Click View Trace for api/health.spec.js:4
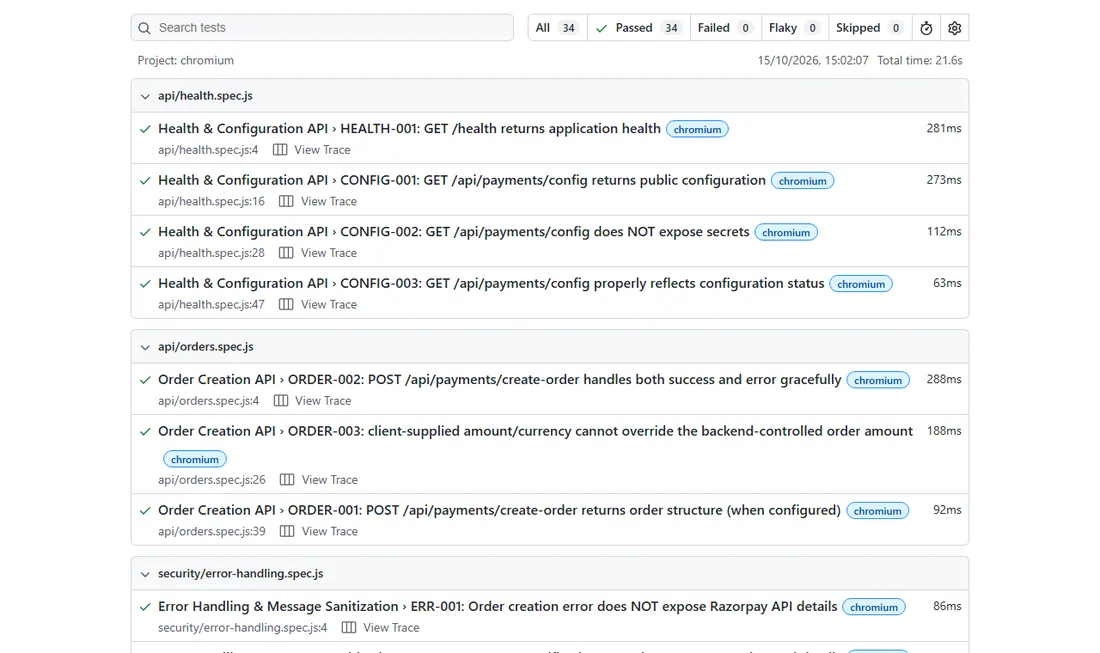The height and width of the screenshot is (653, 1100). [322, 150]
